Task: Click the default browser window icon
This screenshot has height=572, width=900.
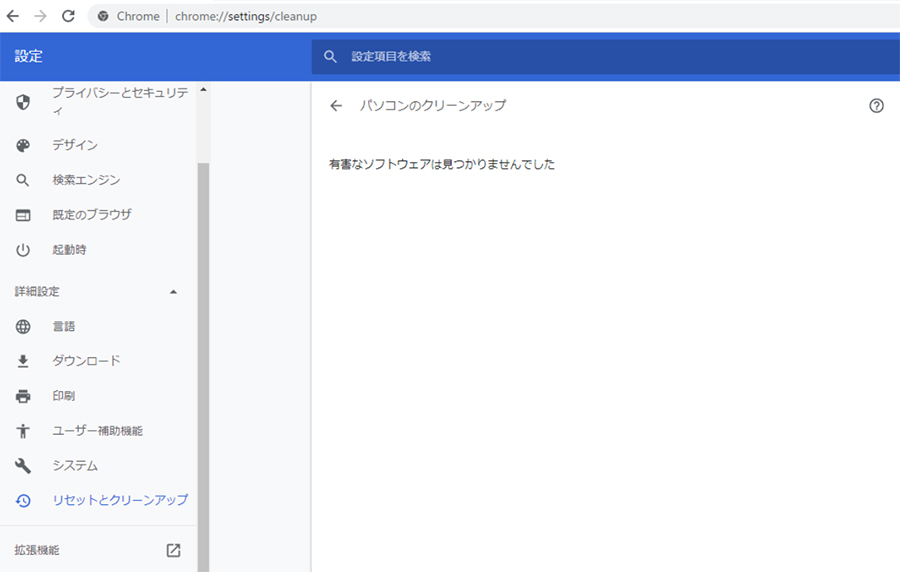Action: tap(23, 215)
